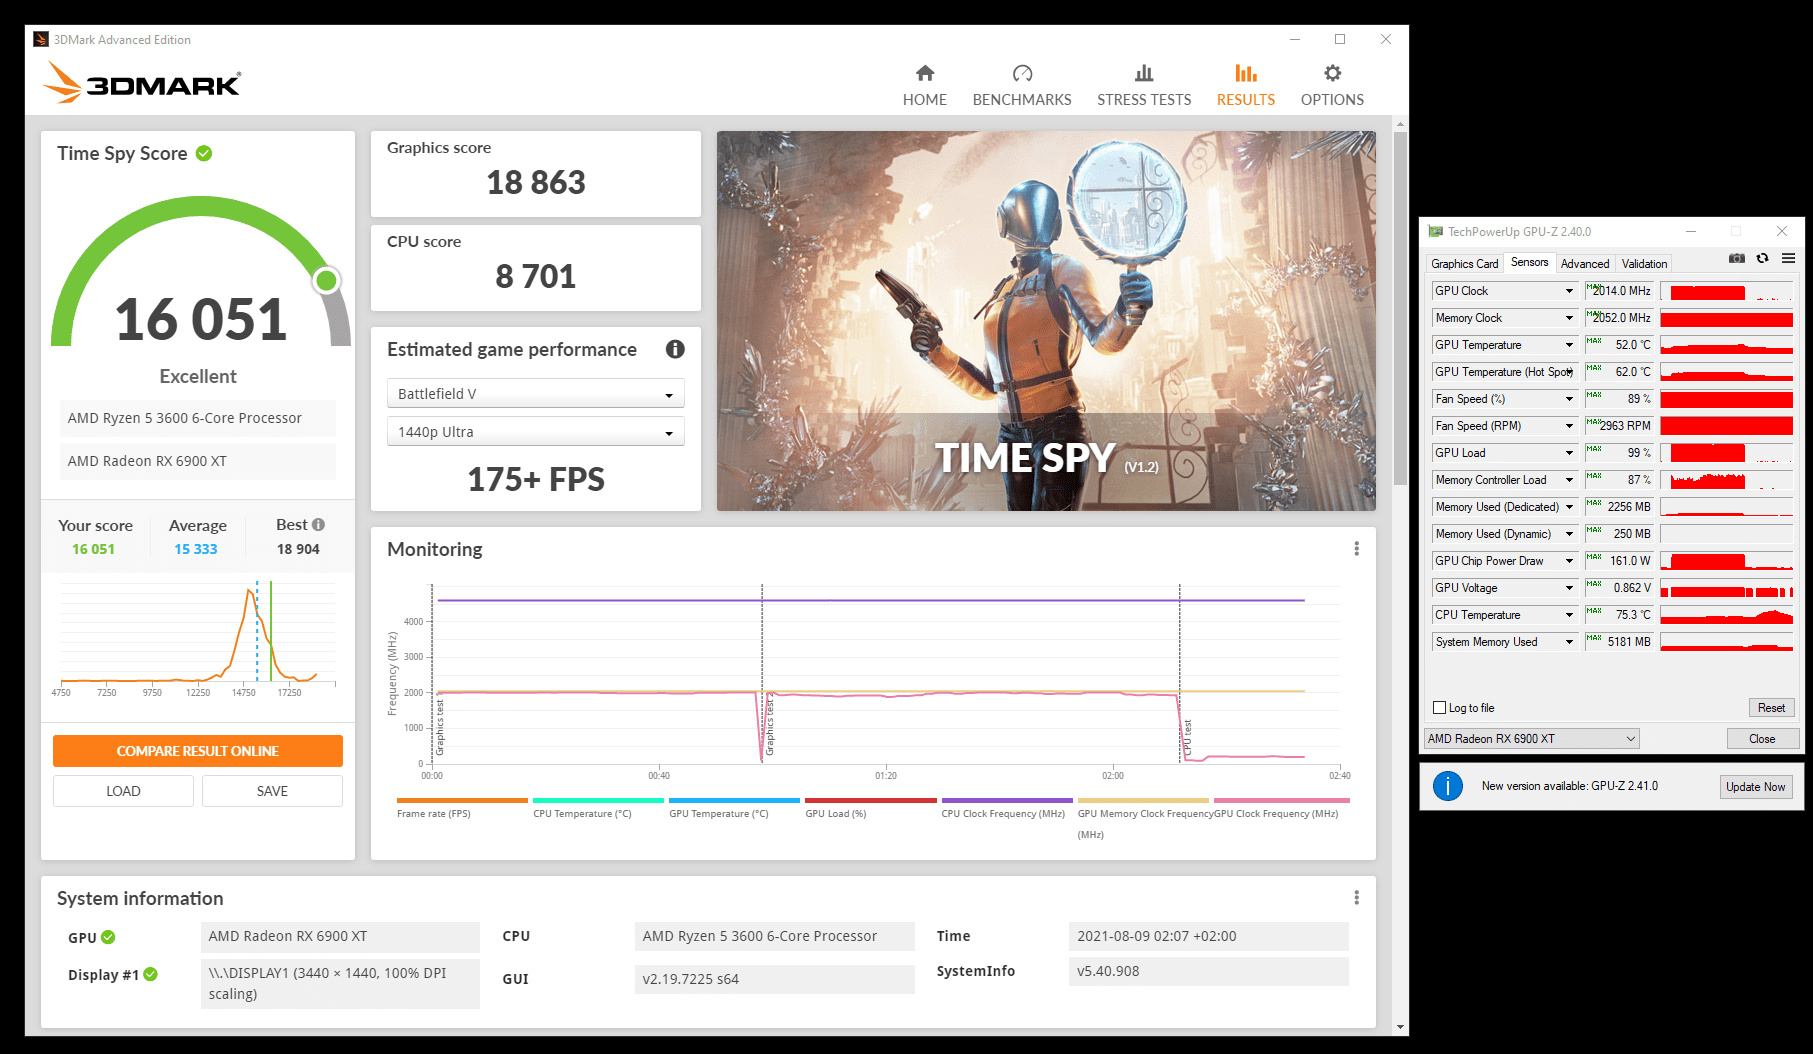This screenshot has height=1054, width=1813.
Task: Open the 1440p Ultra resolution dropdown
Action: coord(535,432)
